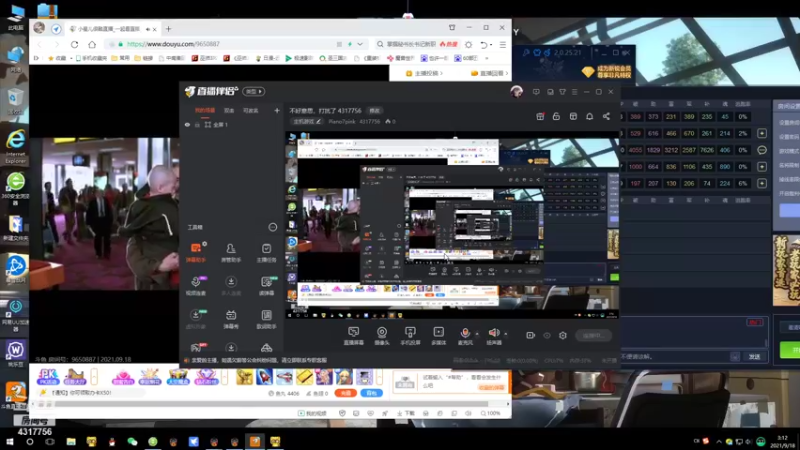
Task: Open the message icon in 直播伴侣 title bar
Action: 536,92
